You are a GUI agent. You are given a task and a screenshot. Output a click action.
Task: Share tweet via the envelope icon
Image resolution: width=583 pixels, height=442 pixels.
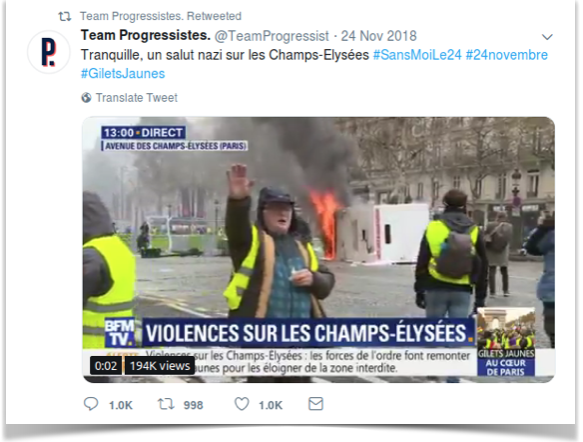coord(316,404)
